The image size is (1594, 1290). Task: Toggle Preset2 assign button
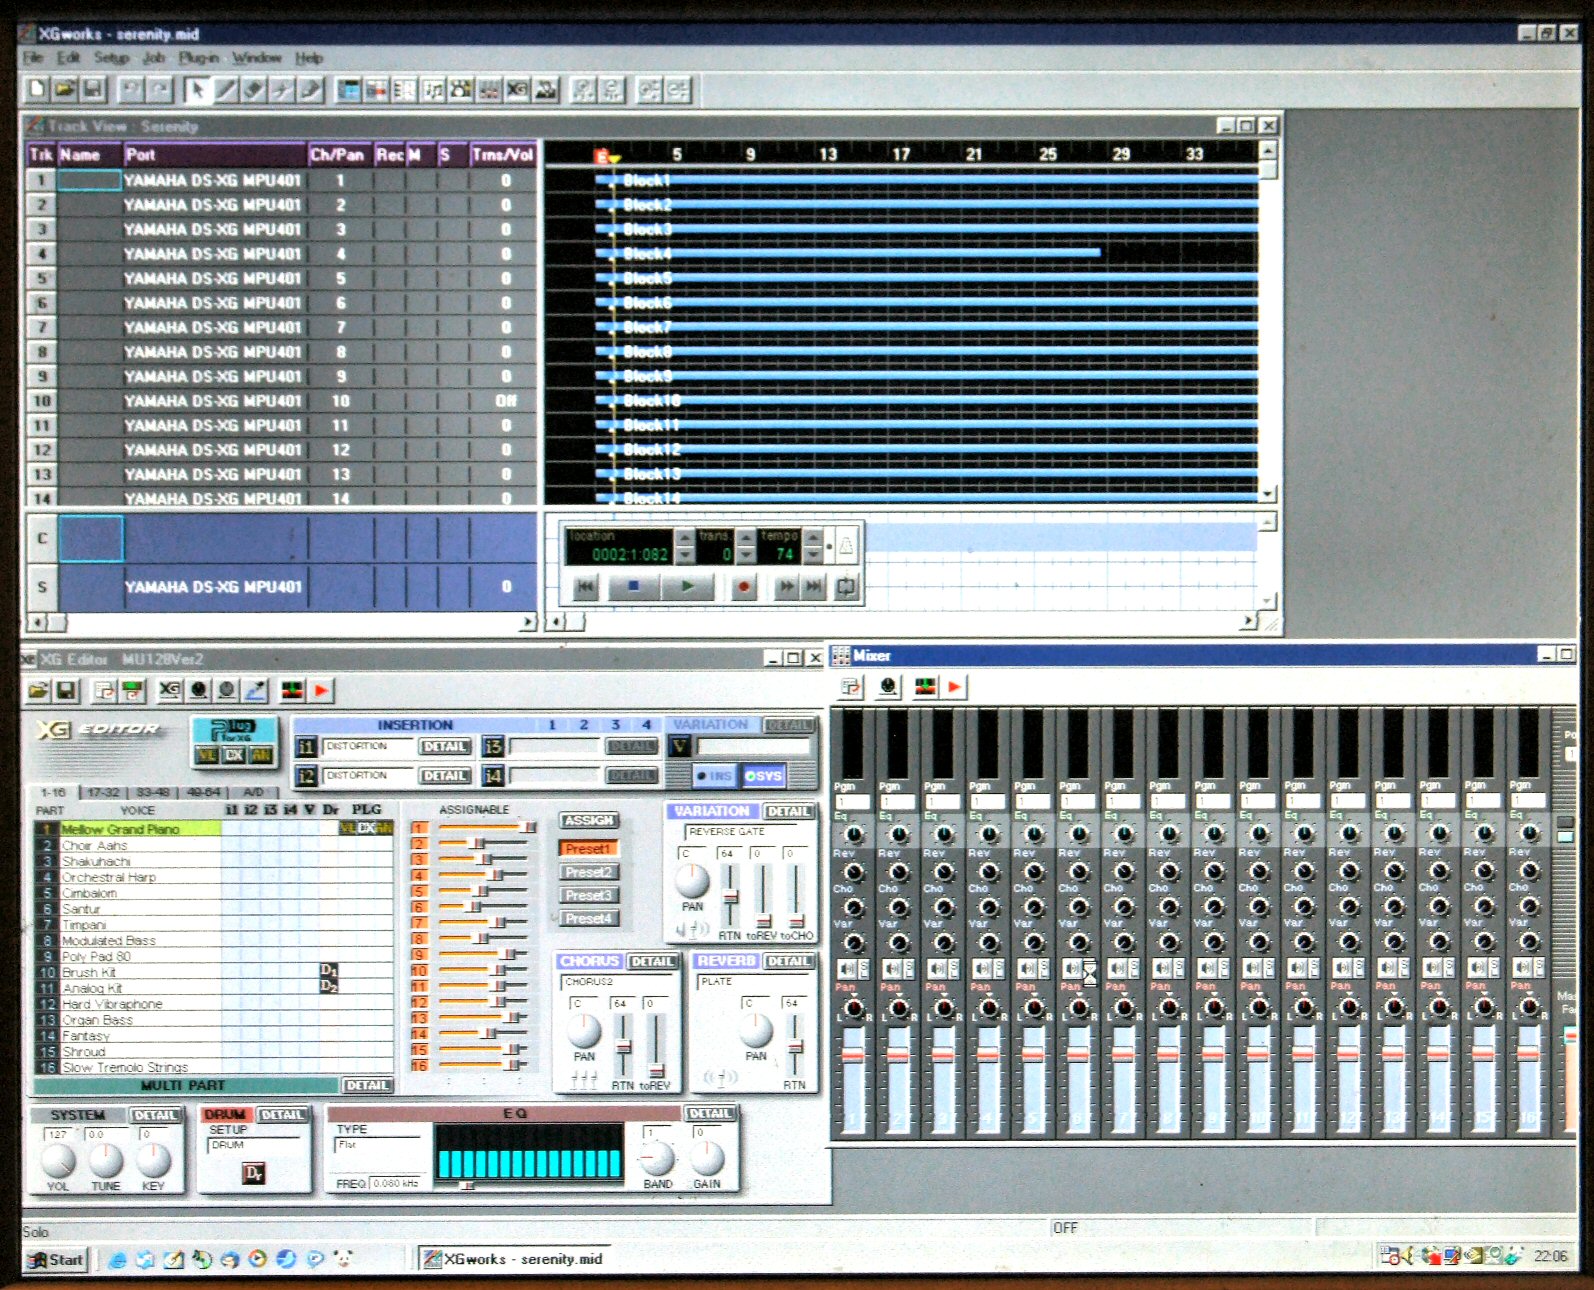(x=588, y=872)
